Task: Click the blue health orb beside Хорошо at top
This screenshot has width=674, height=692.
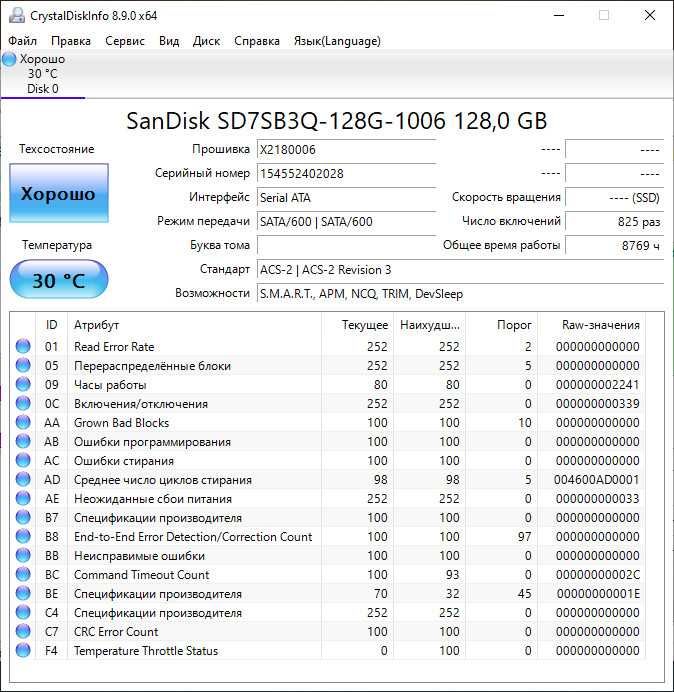Action: tap(9, 59)
